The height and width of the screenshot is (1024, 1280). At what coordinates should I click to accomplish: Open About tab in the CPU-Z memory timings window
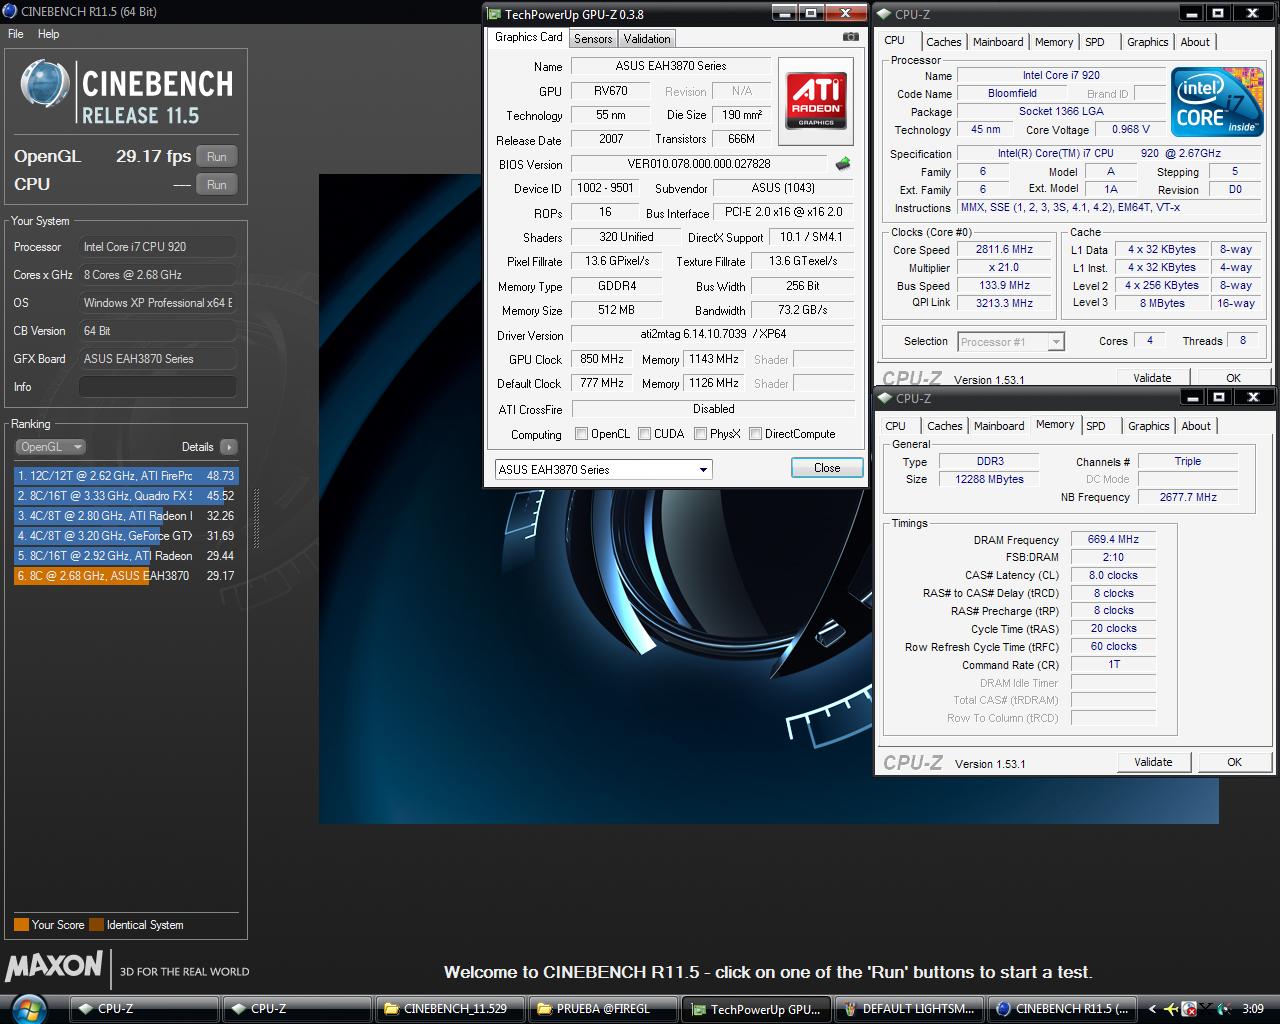[1196, 426]
